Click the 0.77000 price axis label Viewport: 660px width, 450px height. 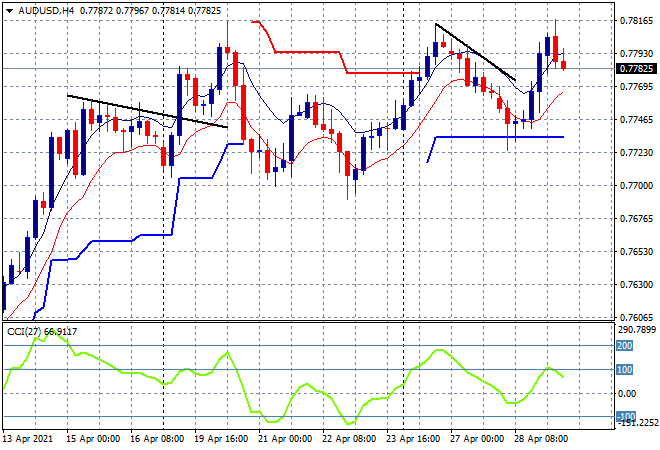(x=636, y=186)
